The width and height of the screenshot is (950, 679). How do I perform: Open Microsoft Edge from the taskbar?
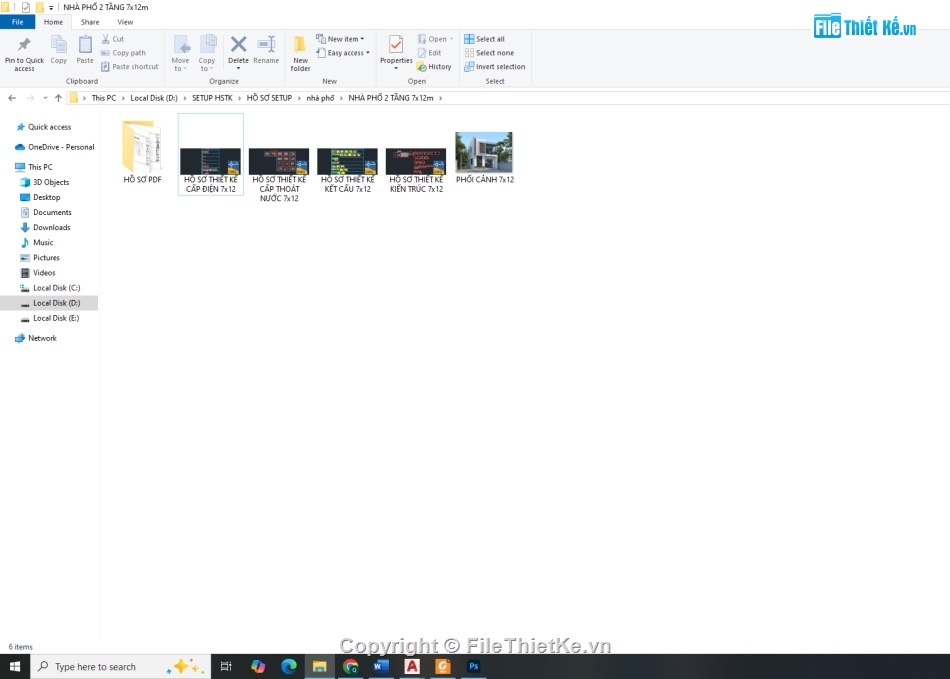coord(289,666)
